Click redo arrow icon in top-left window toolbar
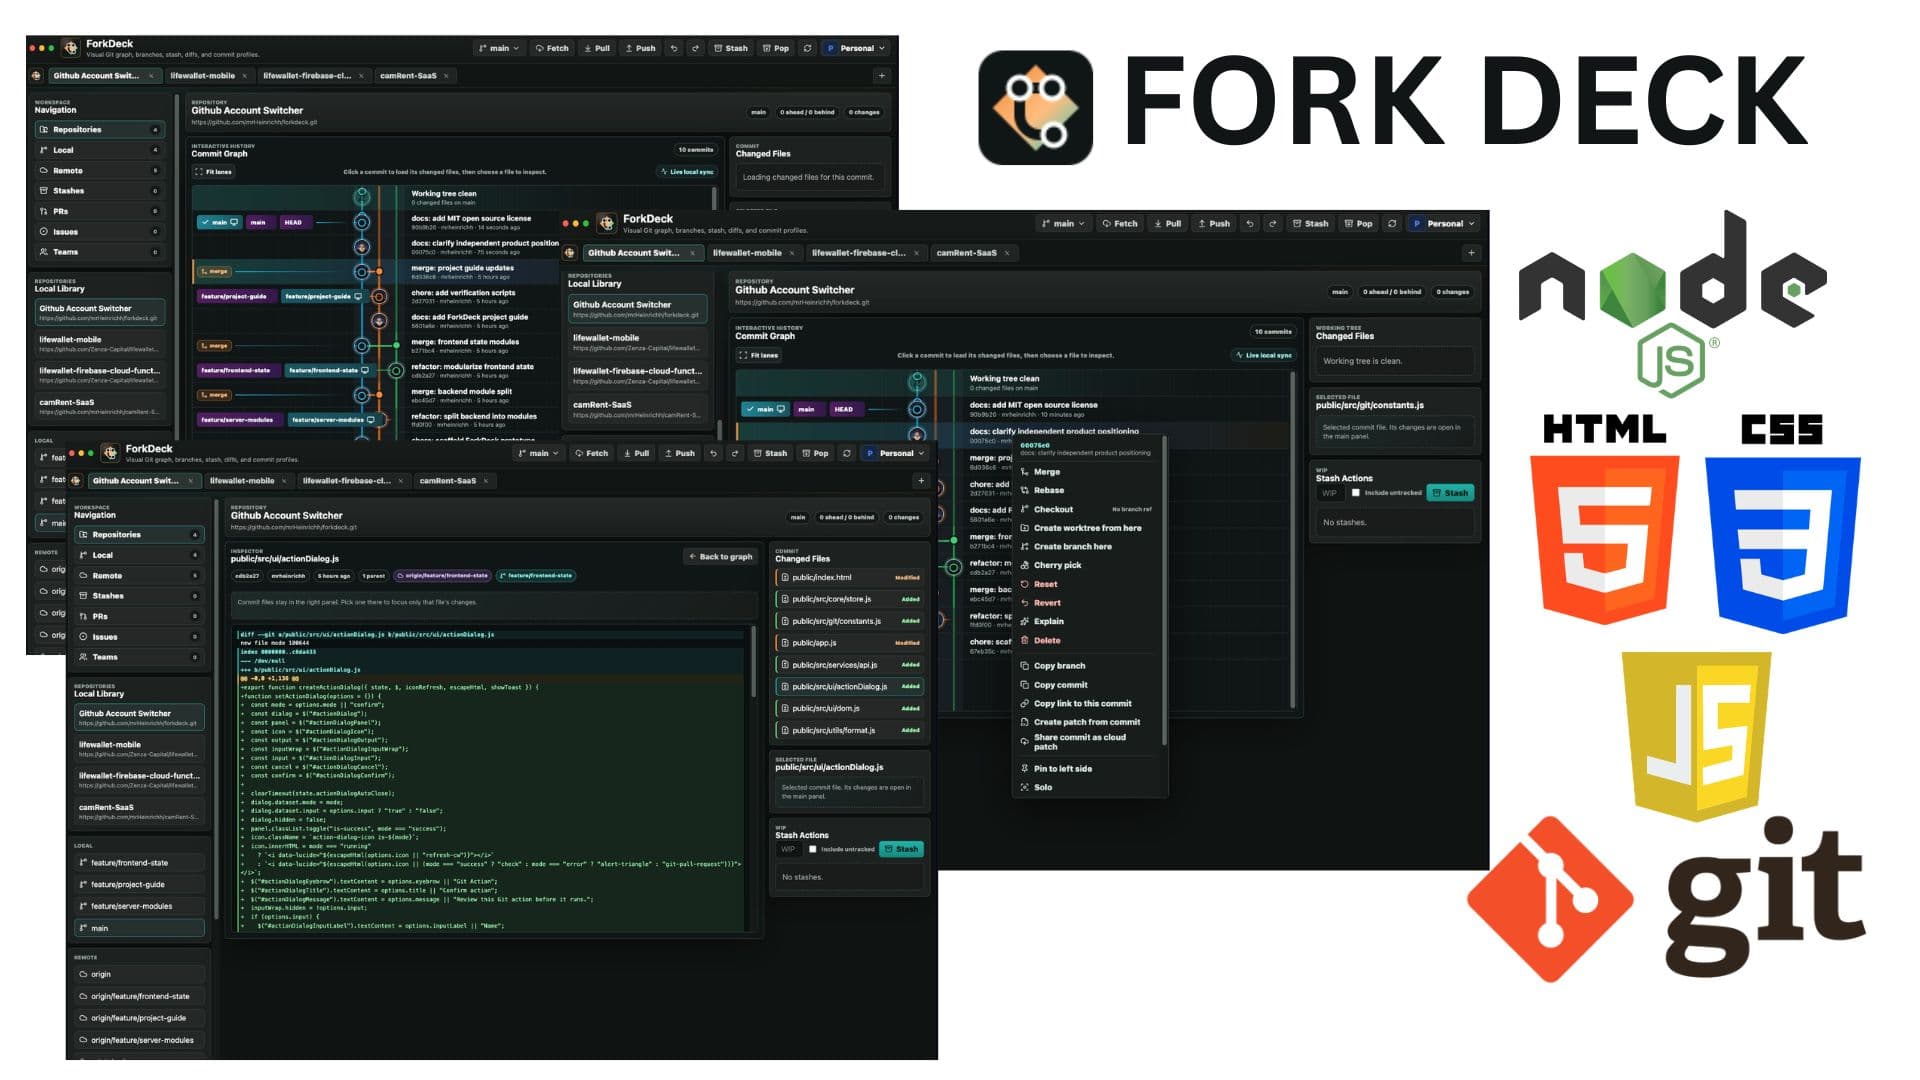The height and width of the screenshot is (1080, 1920). pyautogui.click(x=696, y=48)
